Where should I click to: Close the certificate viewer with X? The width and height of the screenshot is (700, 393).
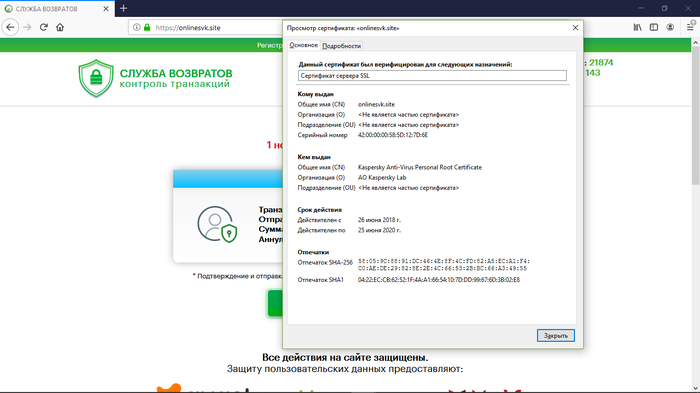tap(575, 28)
